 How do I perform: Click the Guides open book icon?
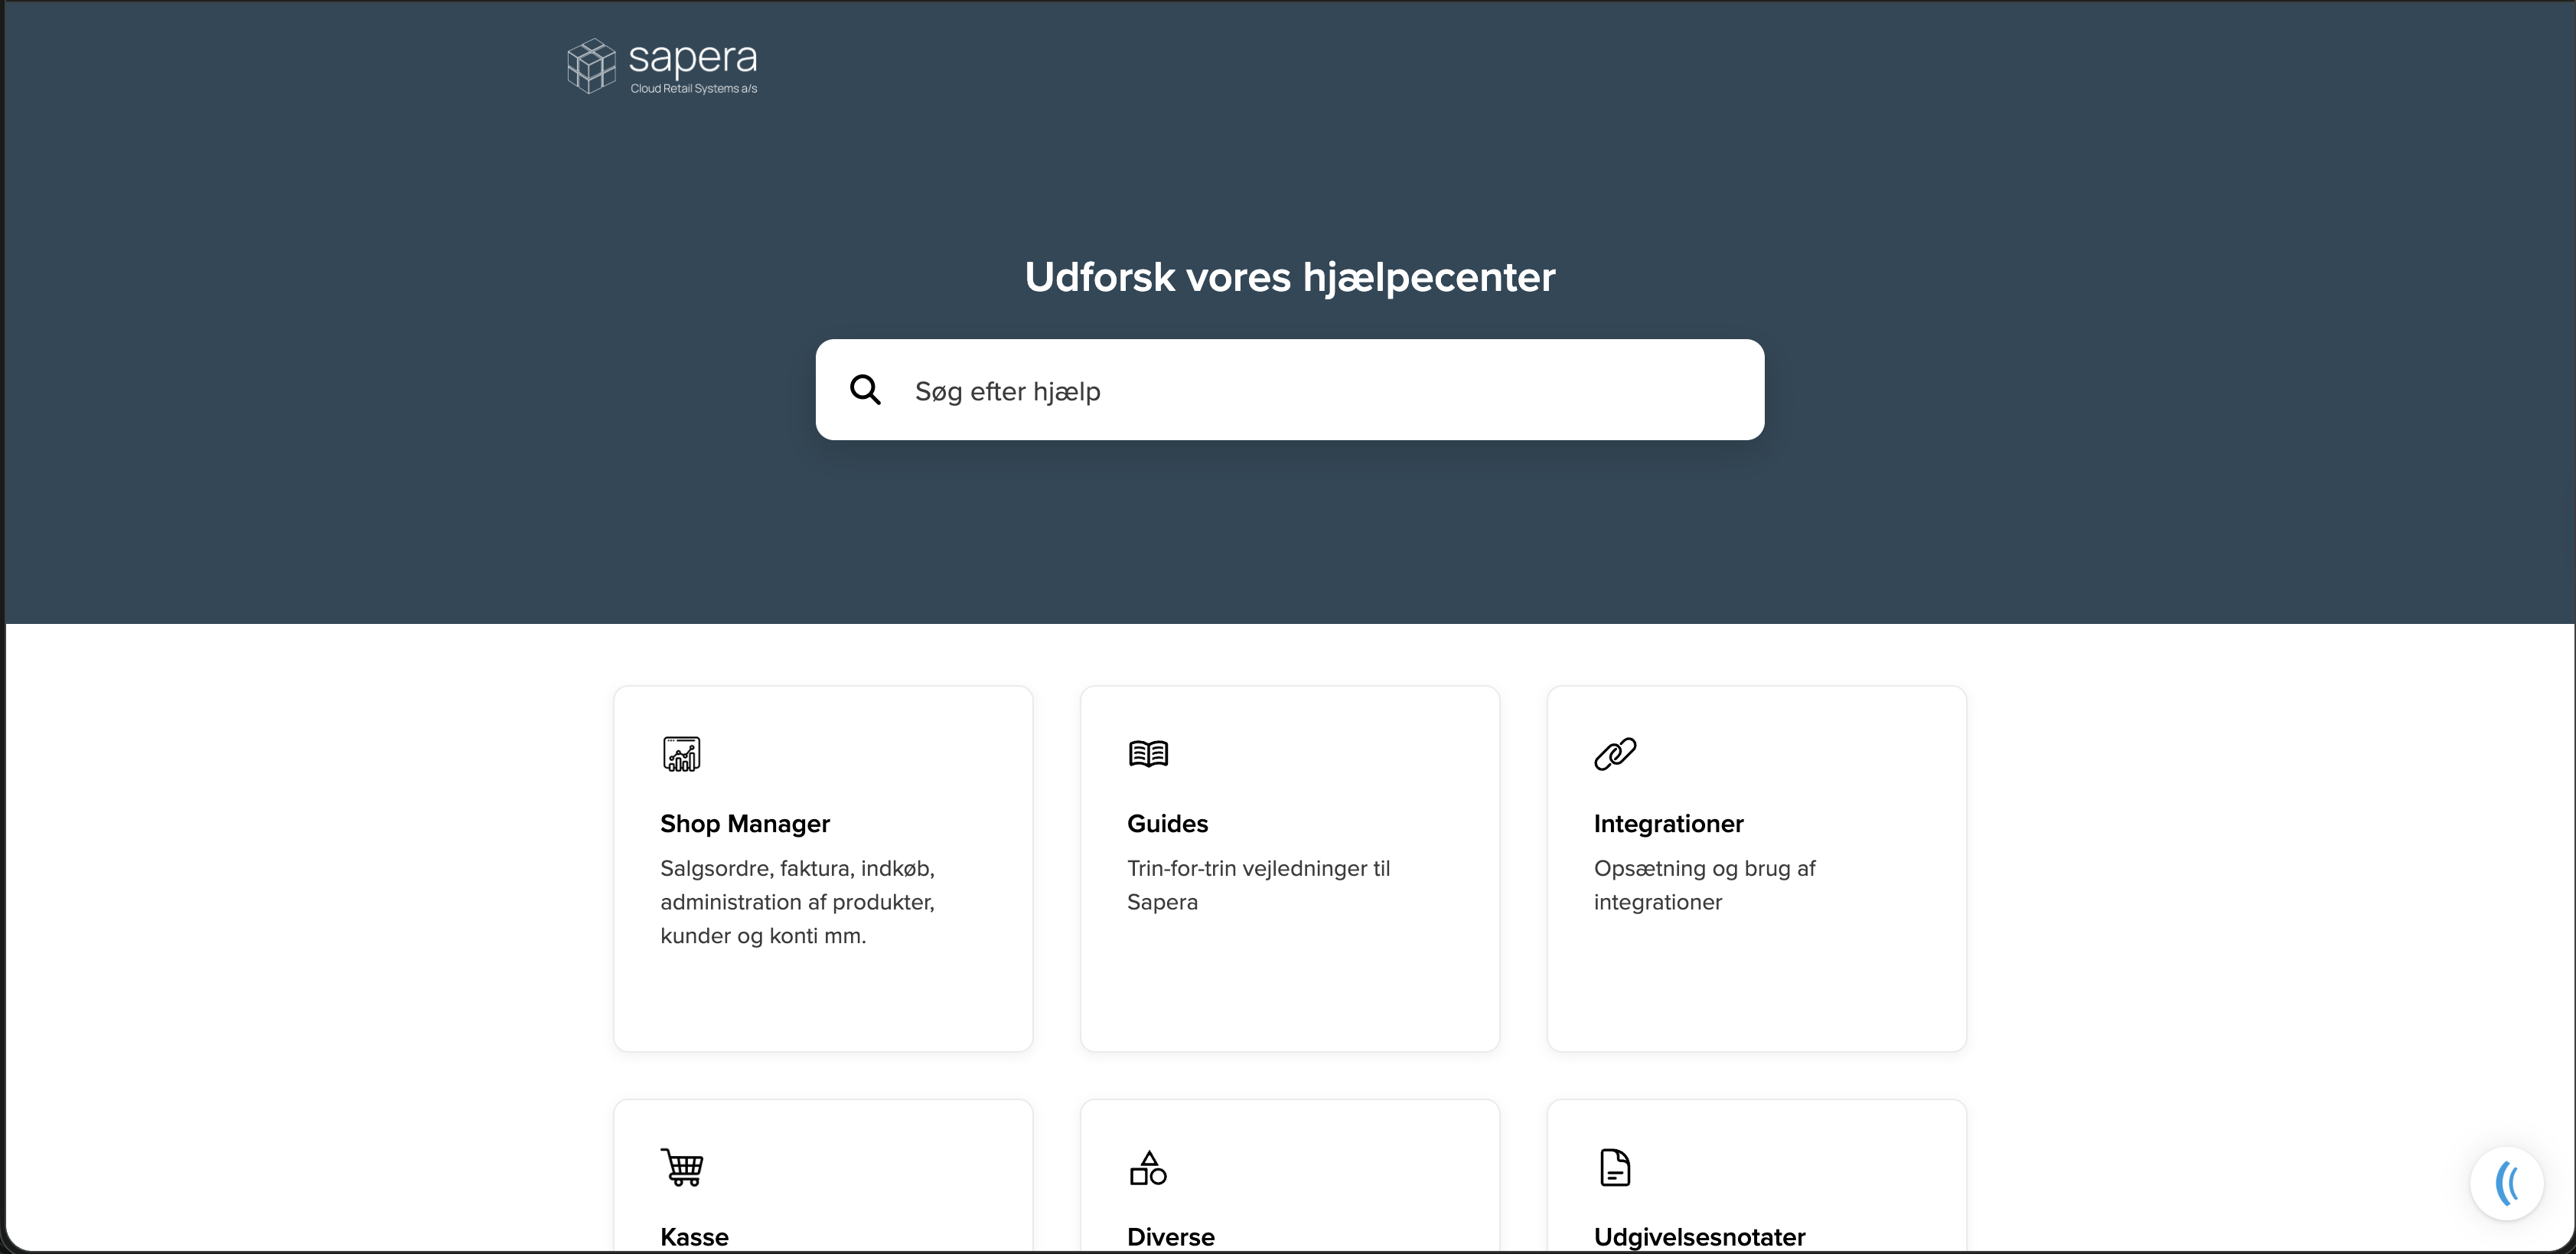[1148, 754]
